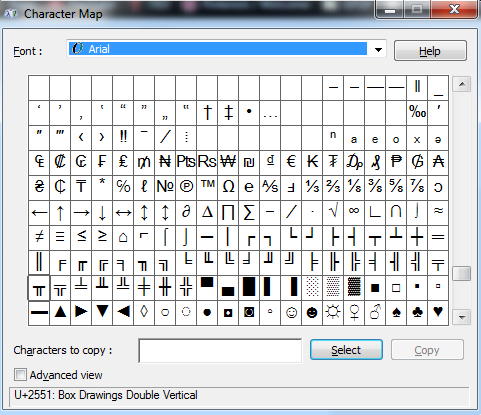
Task: Pick the trademark ™ symbol
Action: 207,187
